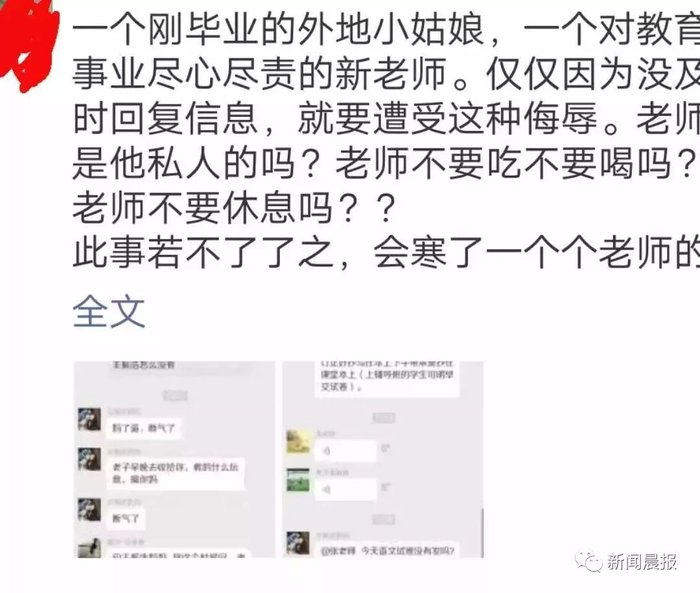Tap the 新闻晨报 watermark text

coord(641,561)
